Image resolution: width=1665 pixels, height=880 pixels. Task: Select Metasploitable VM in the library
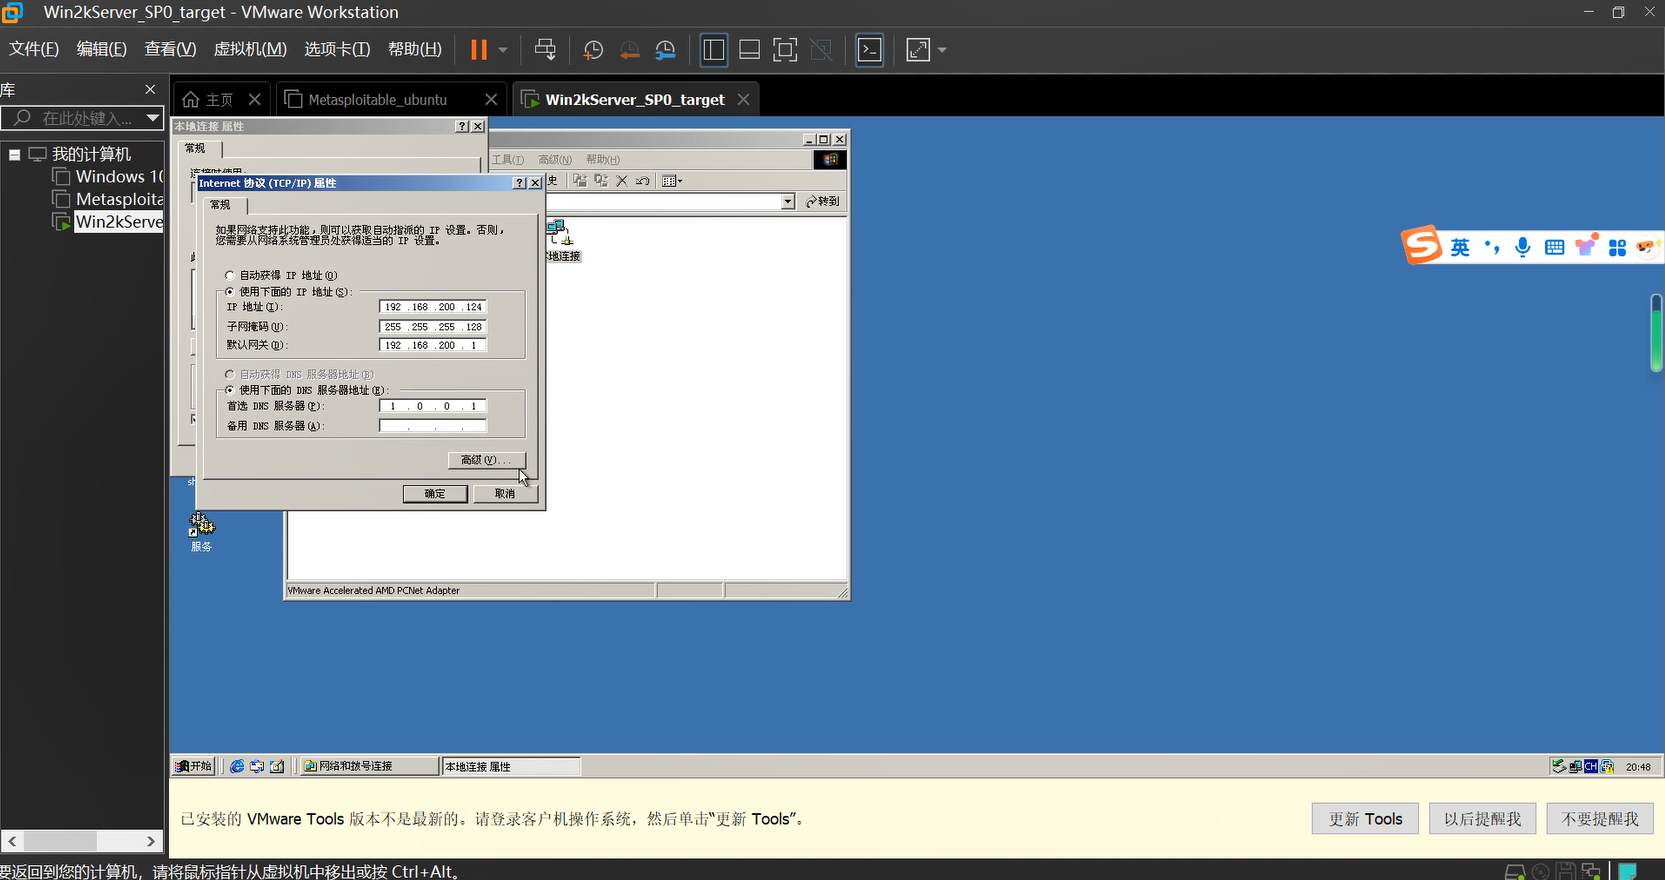108,199
